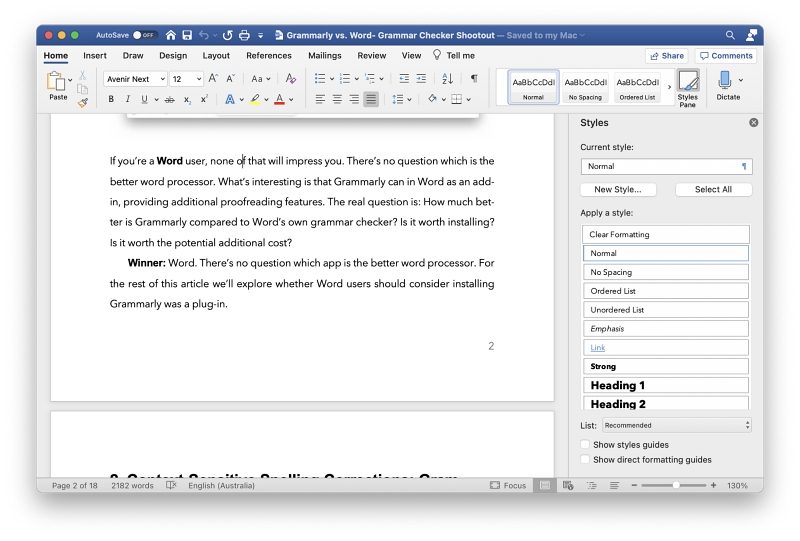Adjust the zoom slider in status bar

676,485
